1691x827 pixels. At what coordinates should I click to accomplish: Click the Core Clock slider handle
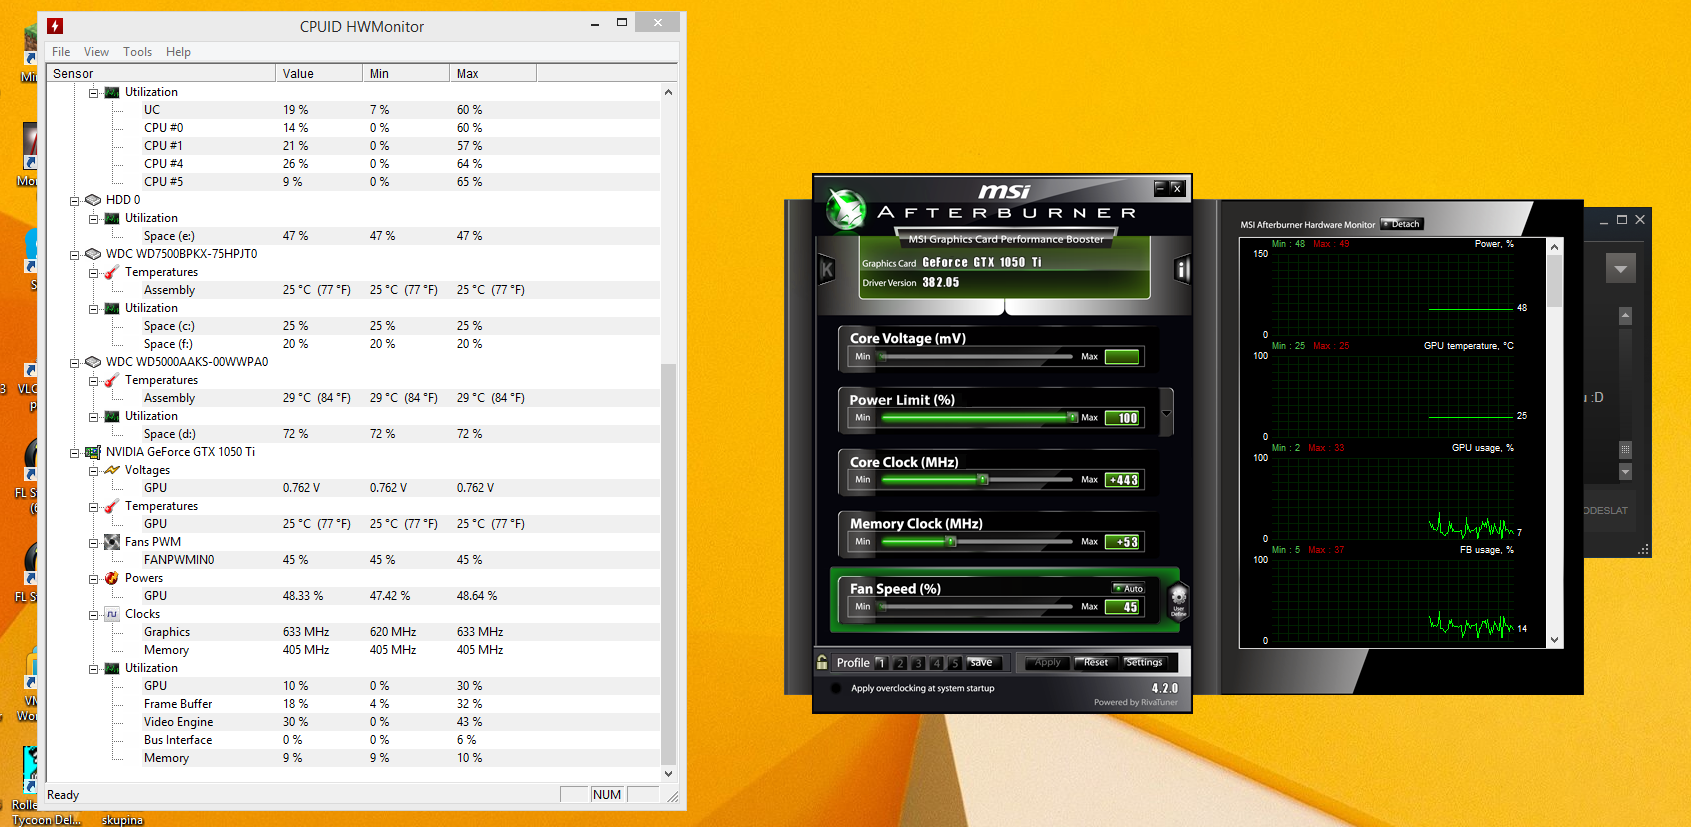click(x=983, y=480)
